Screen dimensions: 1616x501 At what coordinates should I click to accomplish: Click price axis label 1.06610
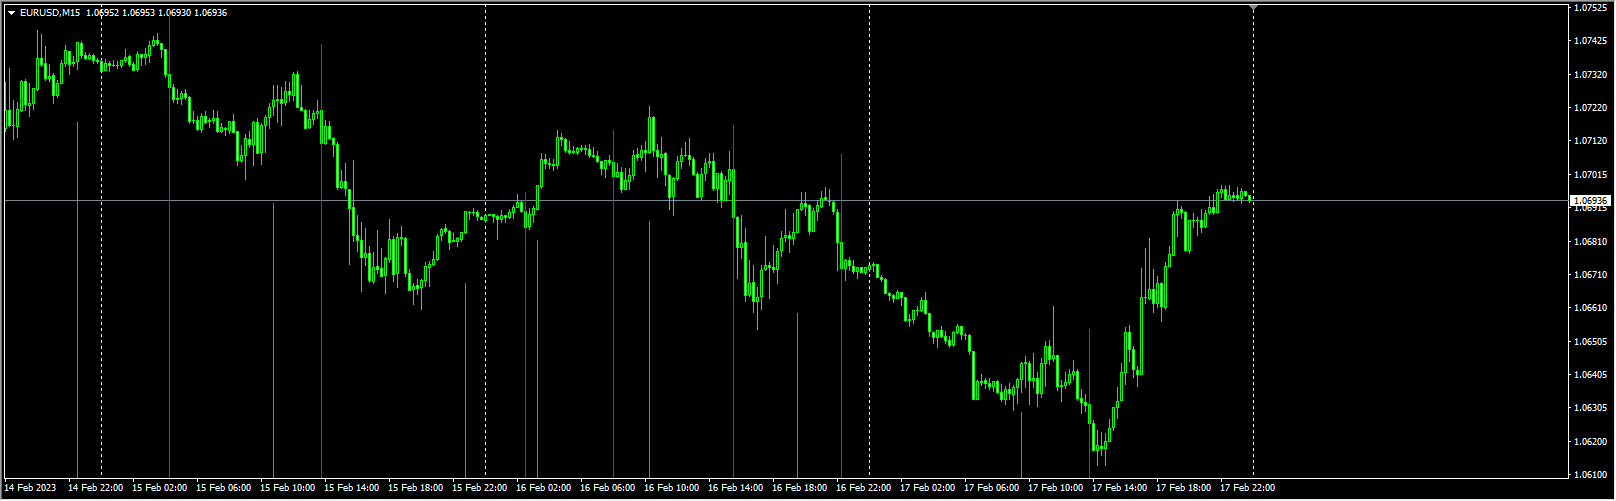point(1590,308)
